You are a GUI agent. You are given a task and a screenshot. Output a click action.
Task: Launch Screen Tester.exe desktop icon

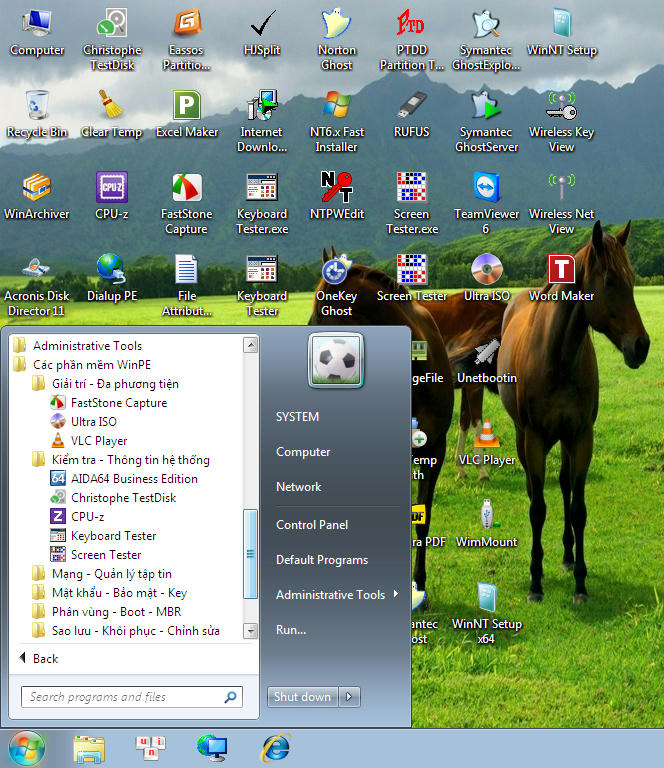pos(411,203)
